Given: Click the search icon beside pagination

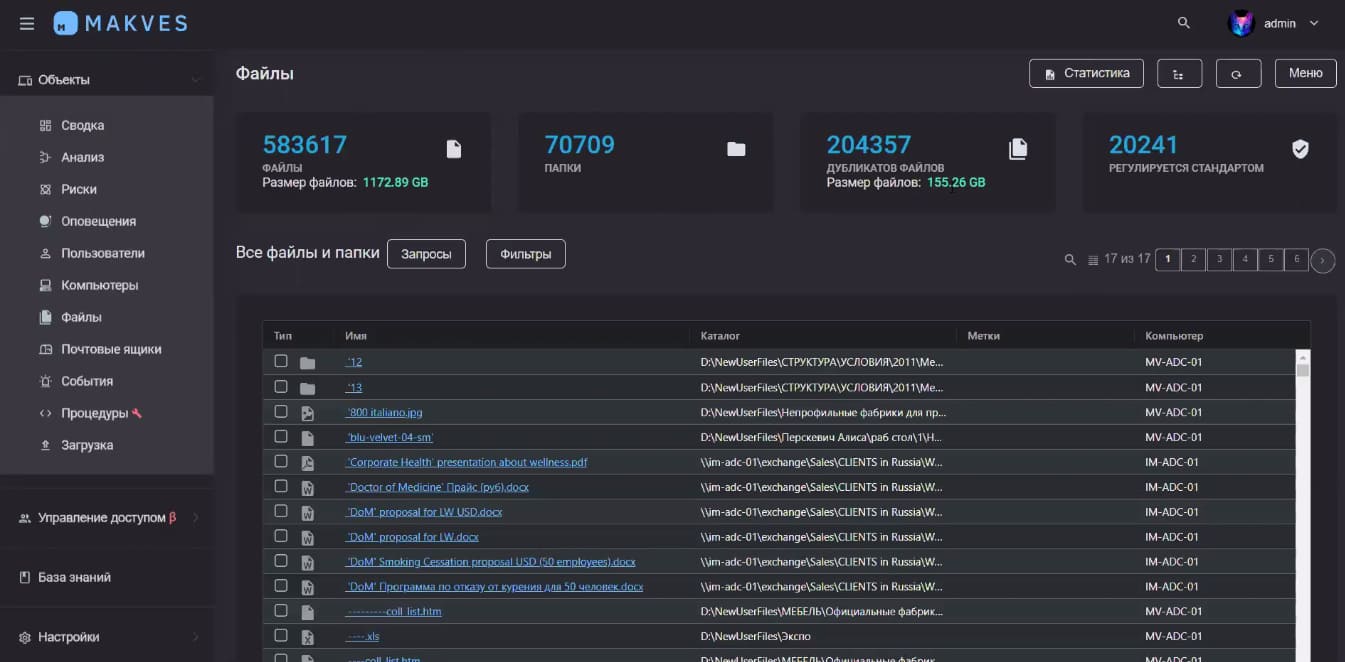Looking at the screenshot, I should pos(1069,260).
